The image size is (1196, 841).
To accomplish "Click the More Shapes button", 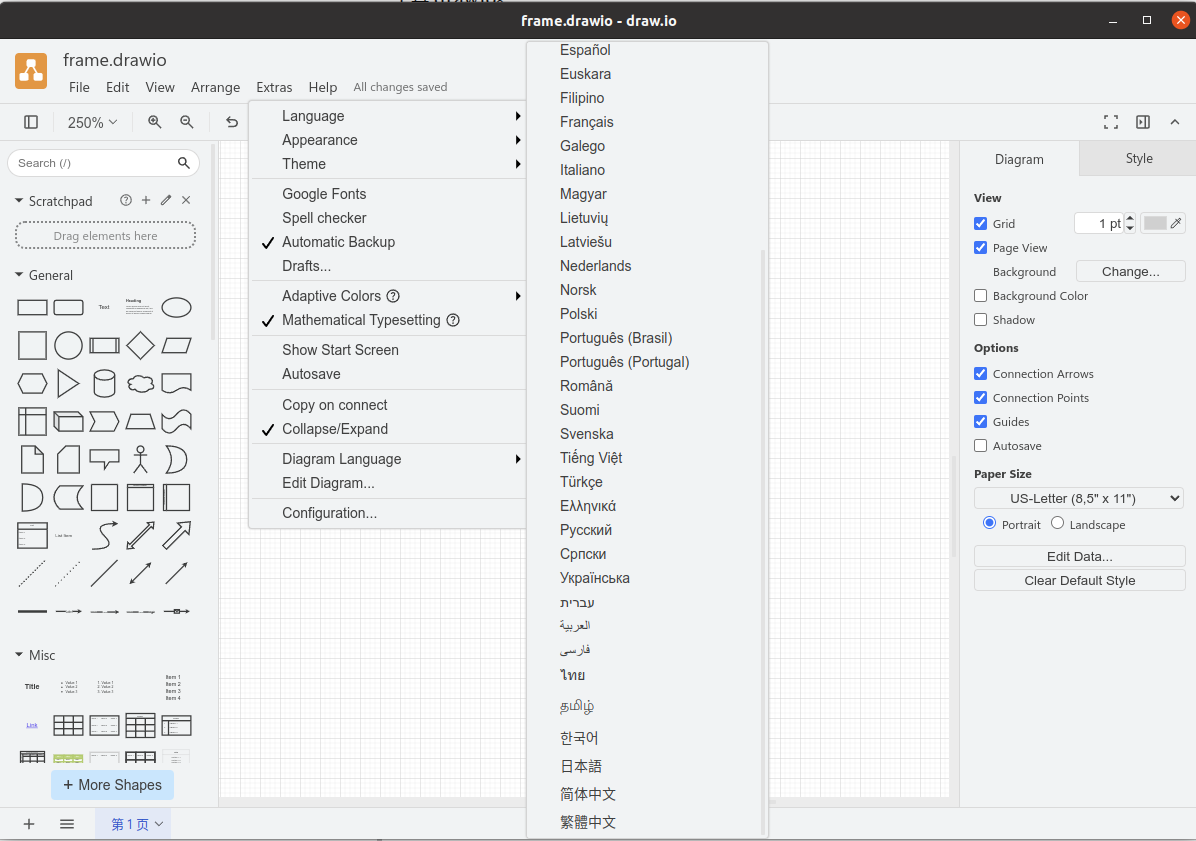I will point(112,785).
